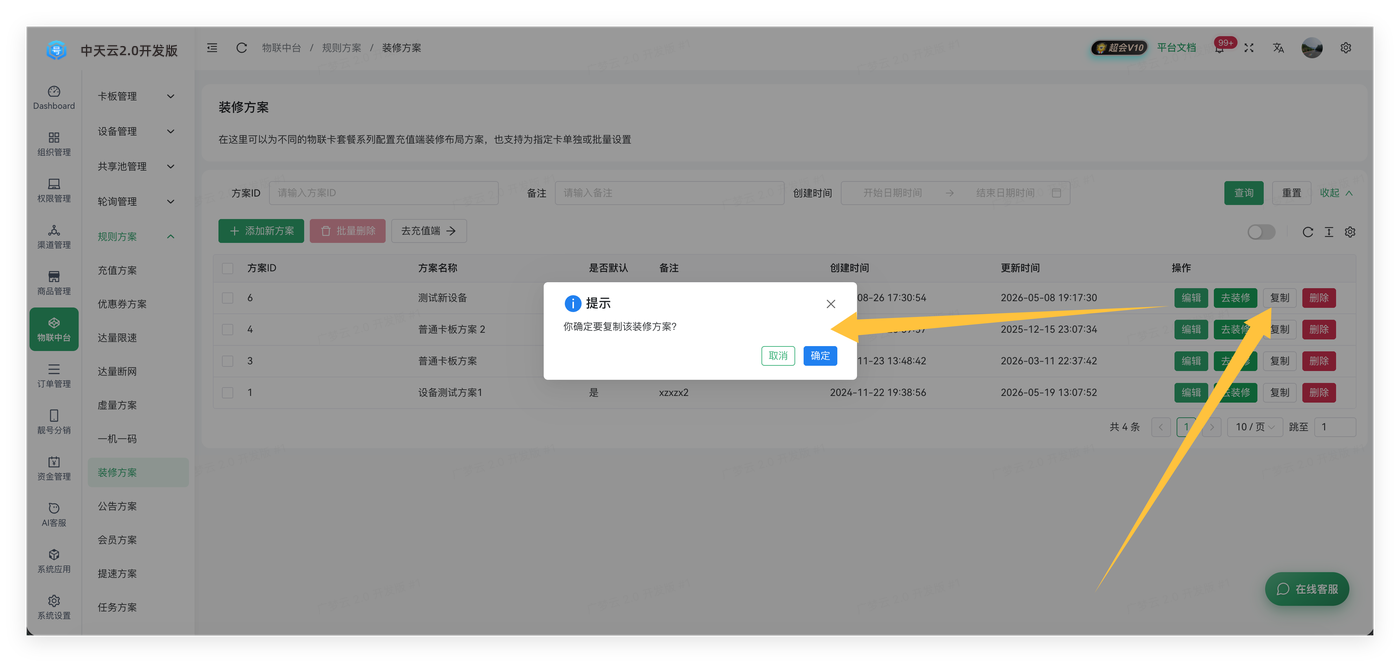Check the row checkbox for 方案ID 1
1400x662 pixels.
[227, 392]
